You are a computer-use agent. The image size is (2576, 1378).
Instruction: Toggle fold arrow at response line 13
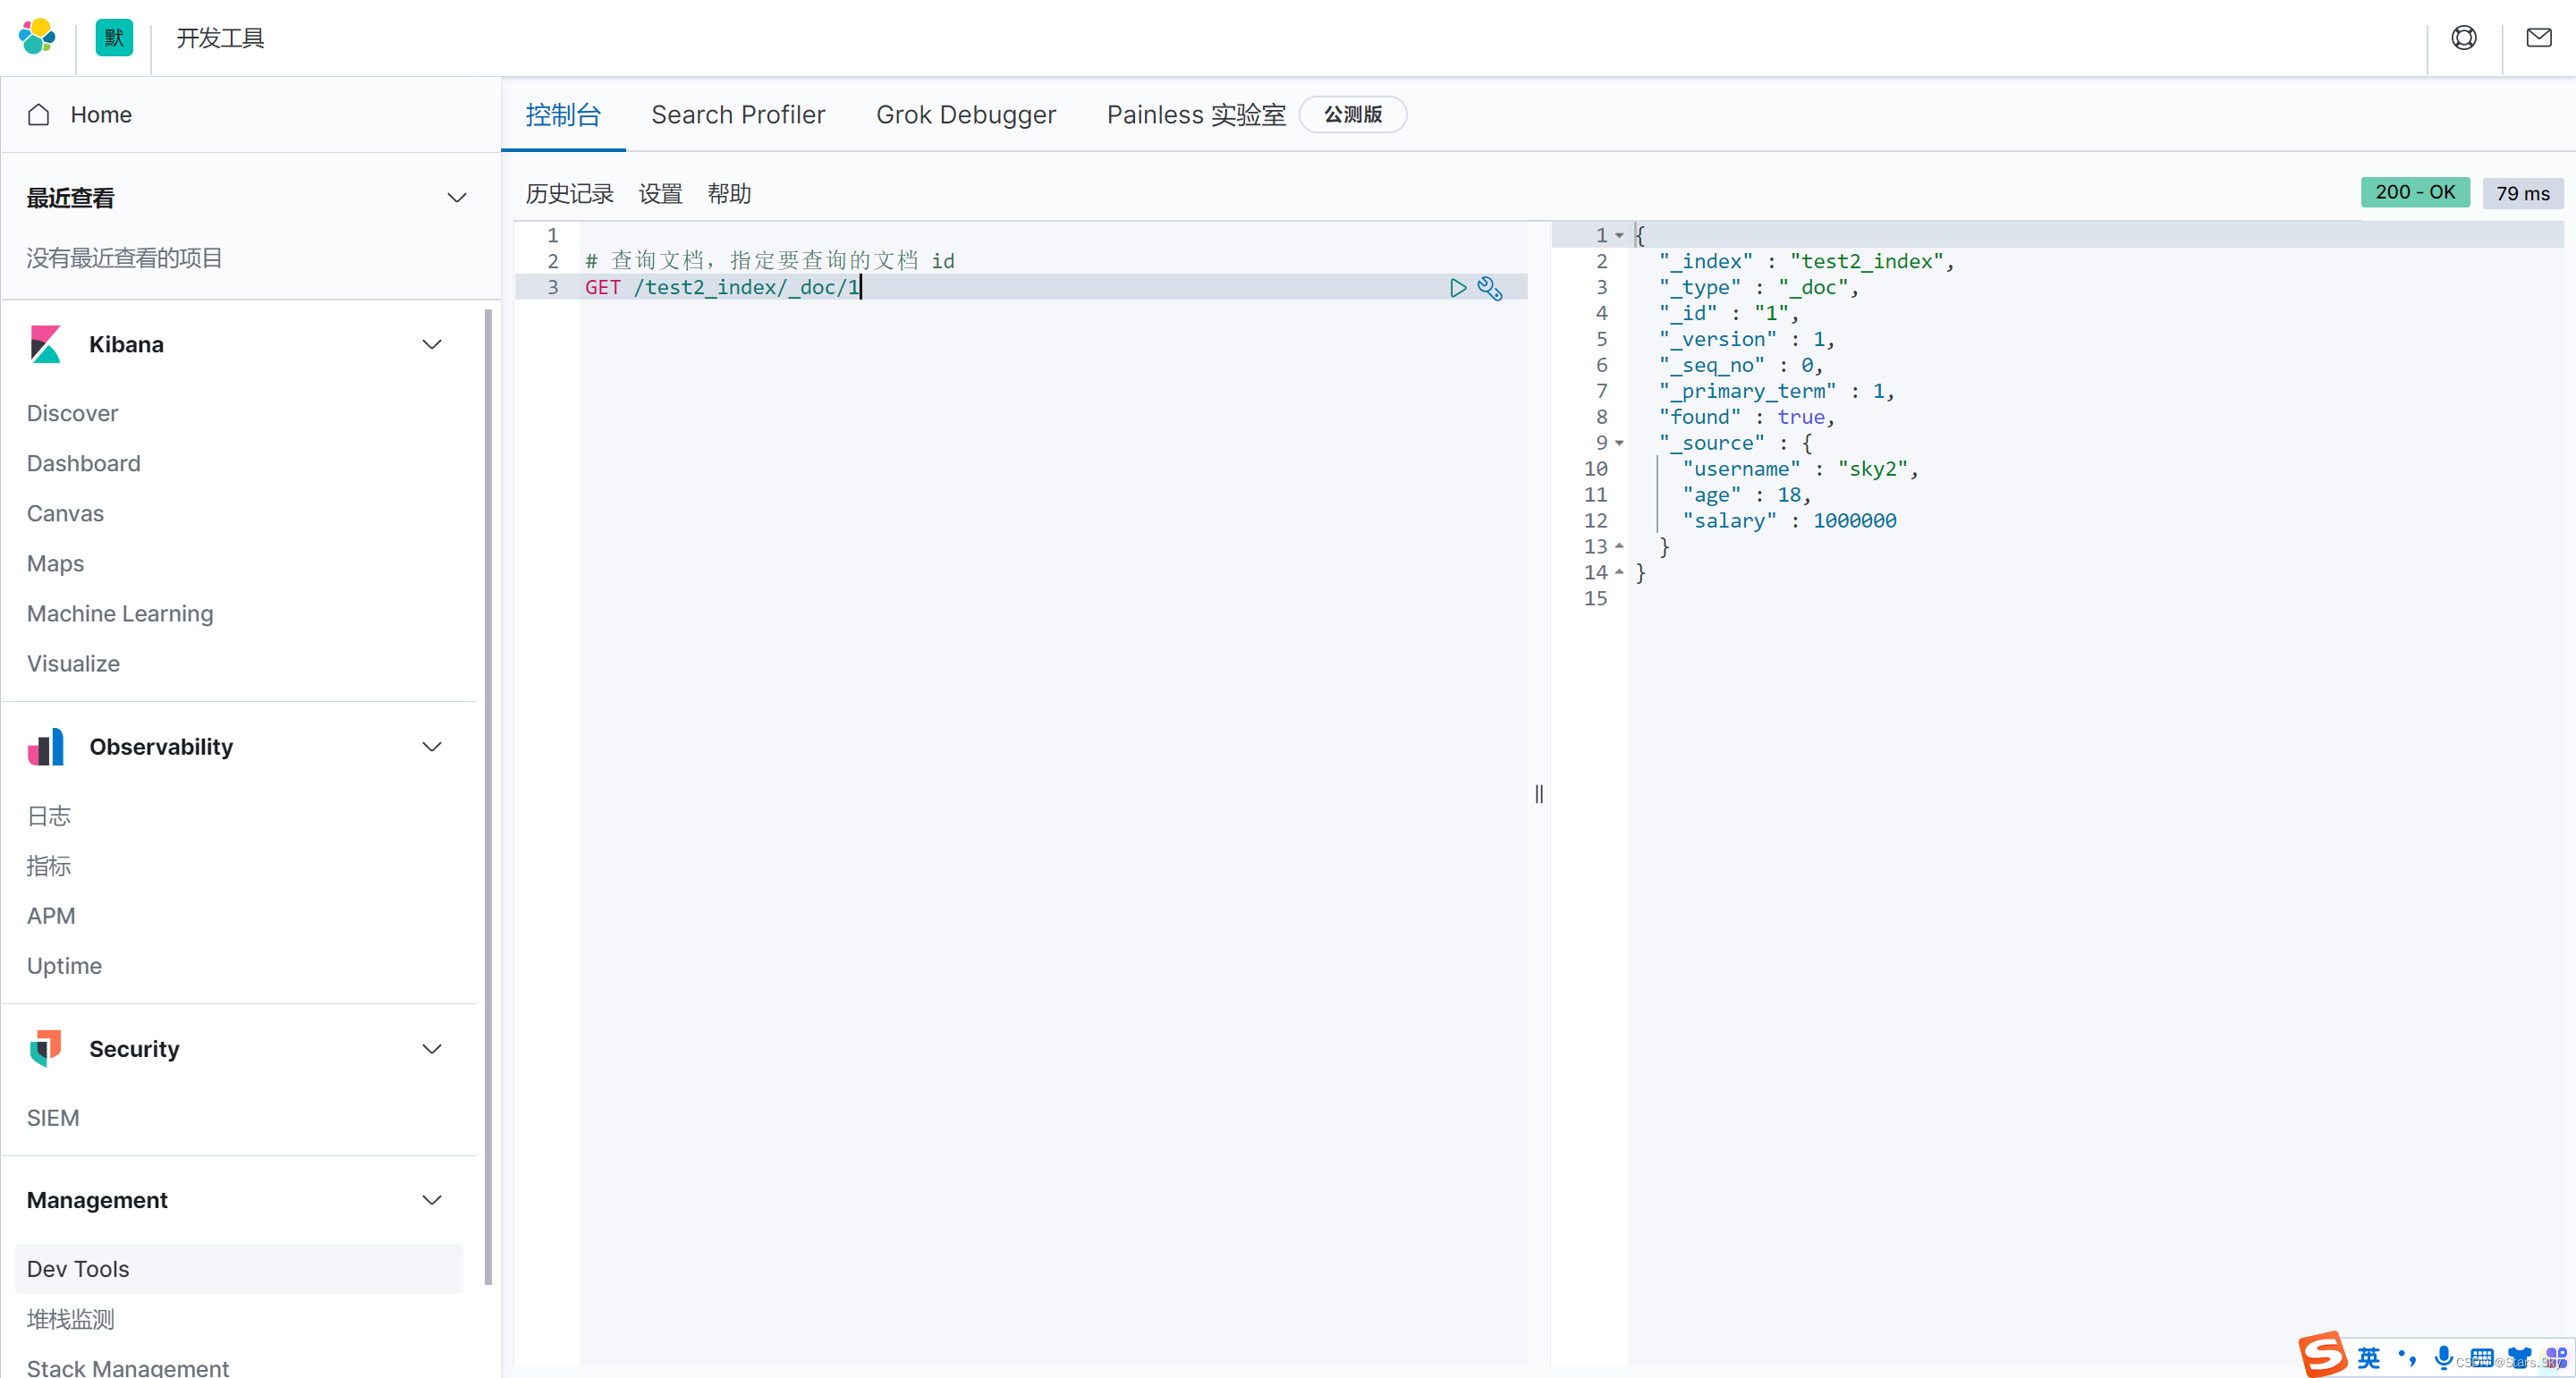pos(1619,547)
